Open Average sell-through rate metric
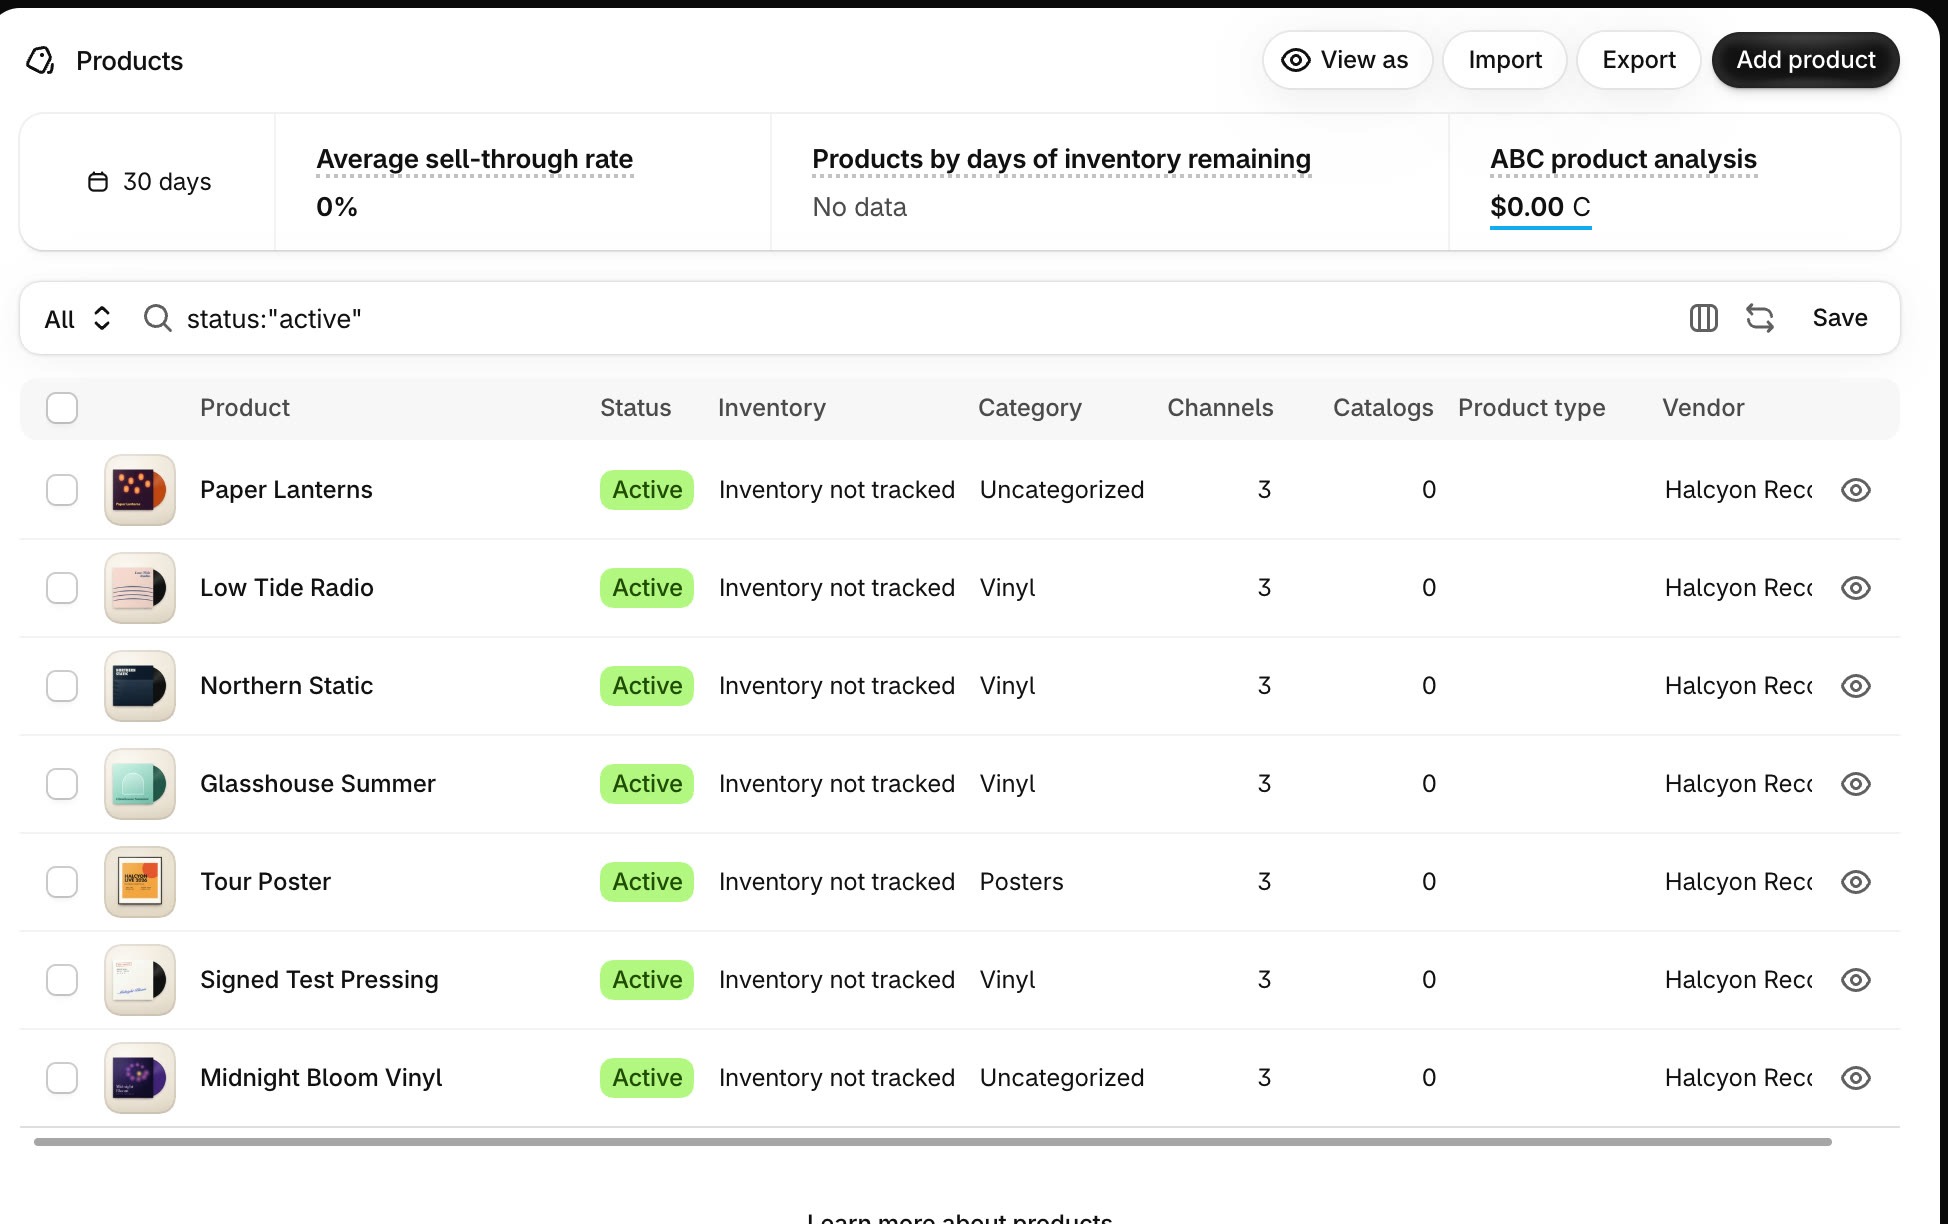 [x=474, y=159]
